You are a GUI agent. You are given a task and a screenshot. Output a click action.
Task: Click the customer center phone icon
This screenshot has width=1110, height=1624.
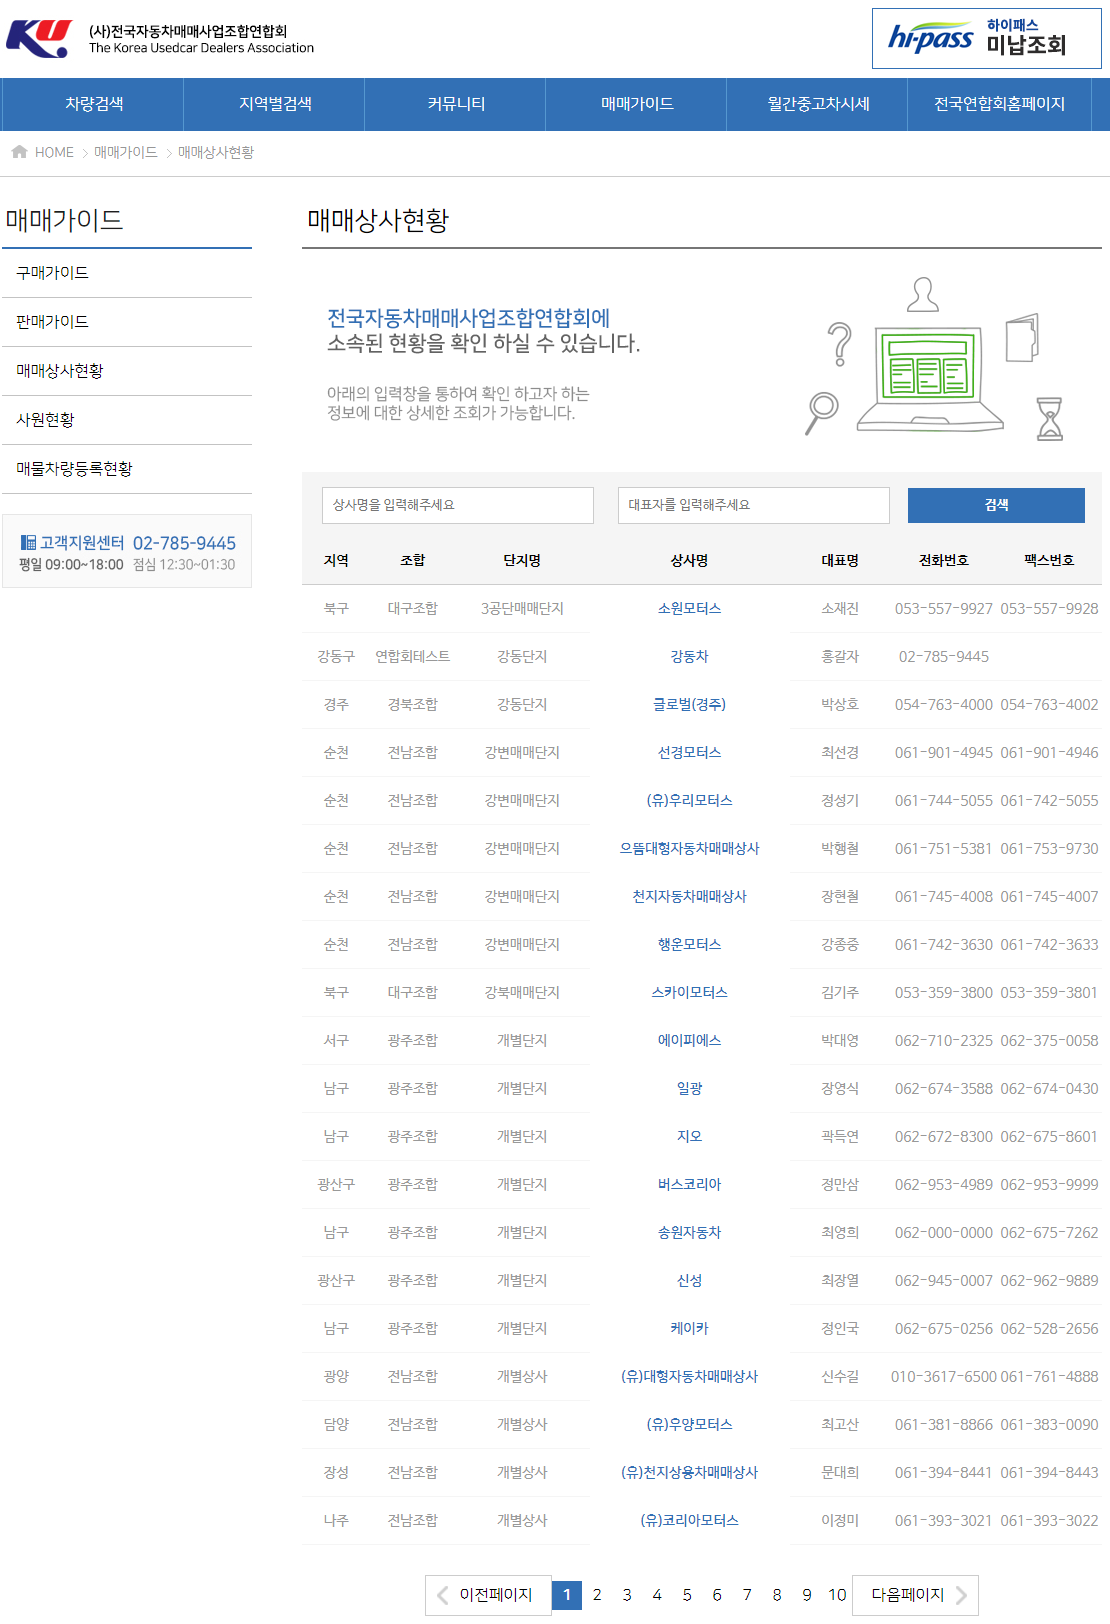pos(28,543)
